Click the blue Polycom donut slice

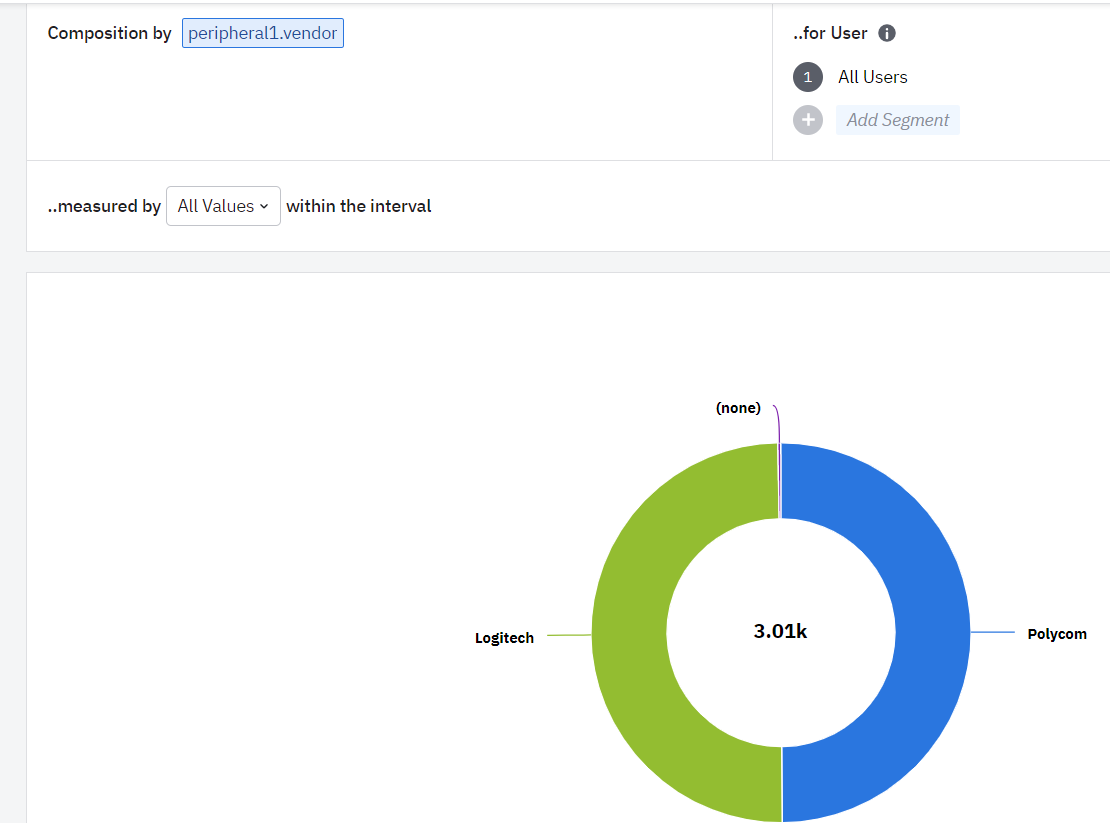coord(932,632)
